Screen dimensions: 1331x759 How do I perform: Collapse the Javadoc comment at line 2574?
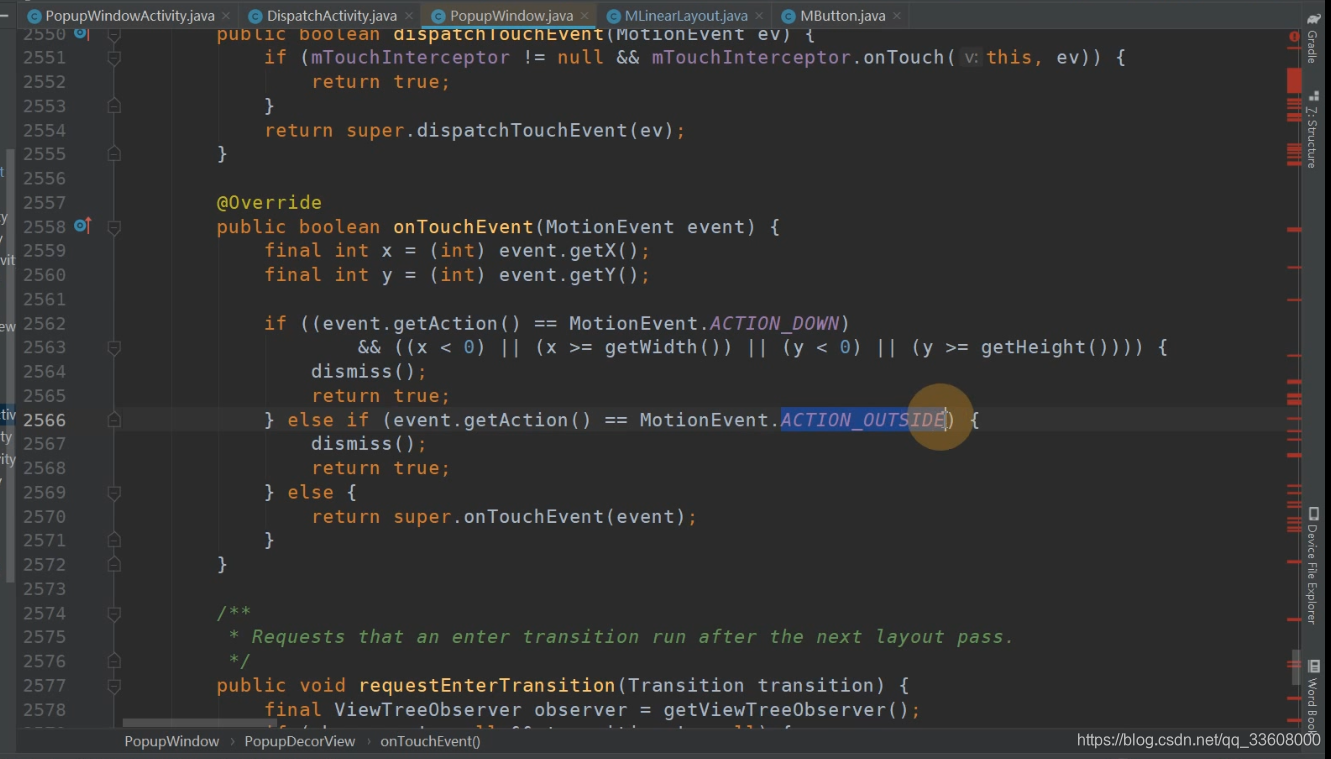pos(114,613)
